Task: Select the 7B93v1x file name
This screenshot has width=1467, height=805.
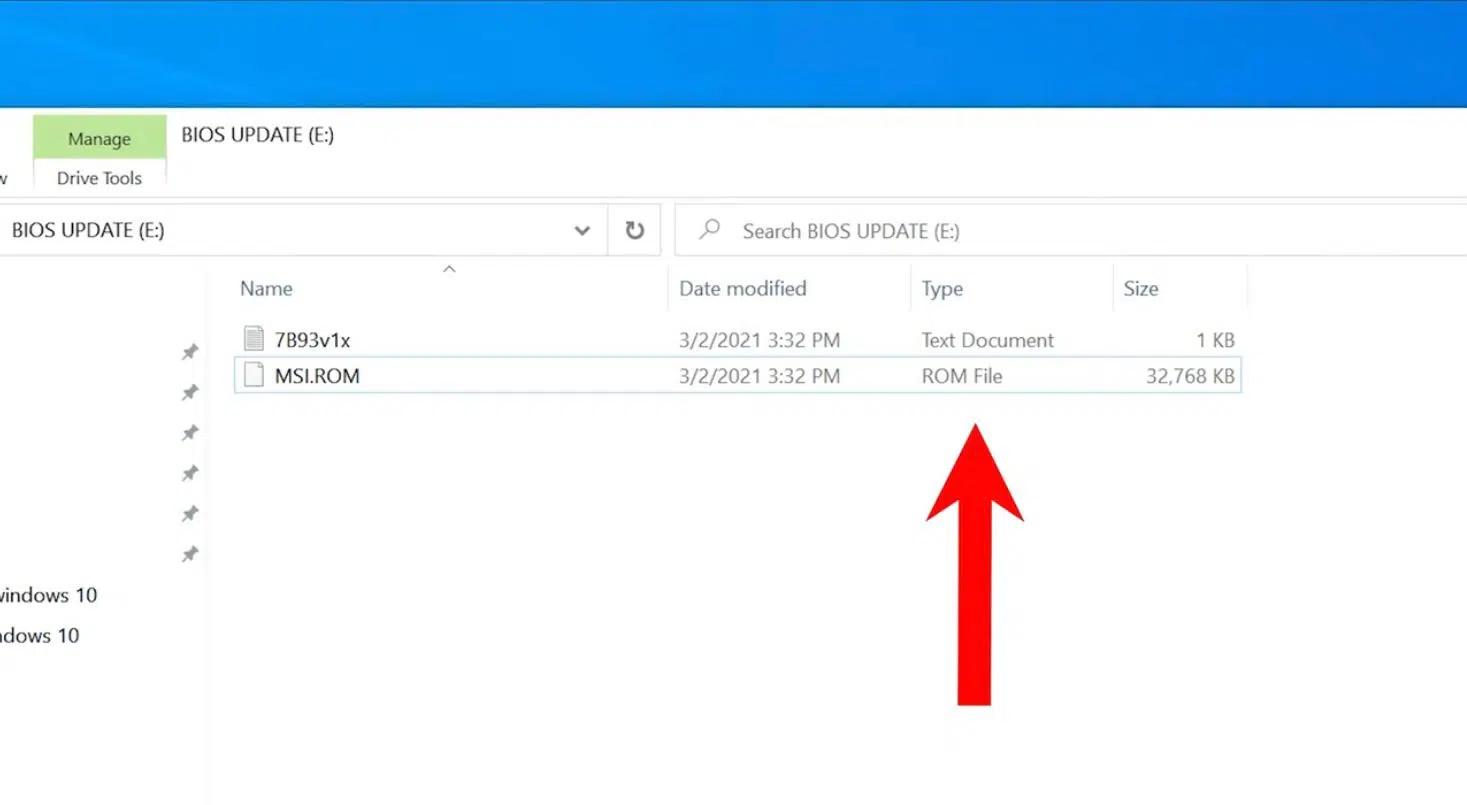Action: pos(312,340)
